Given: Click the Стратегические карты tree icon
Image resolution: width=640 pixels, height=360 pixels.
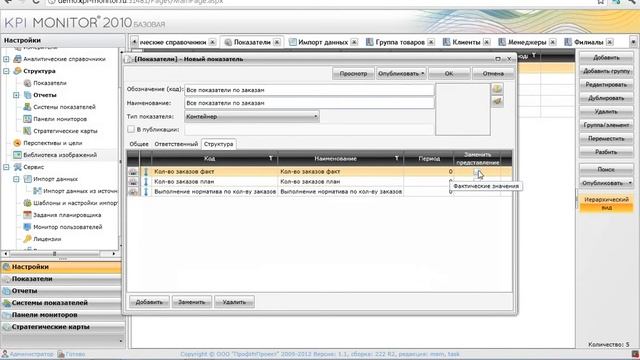Looking at the screenshot, I should (27, 131).
